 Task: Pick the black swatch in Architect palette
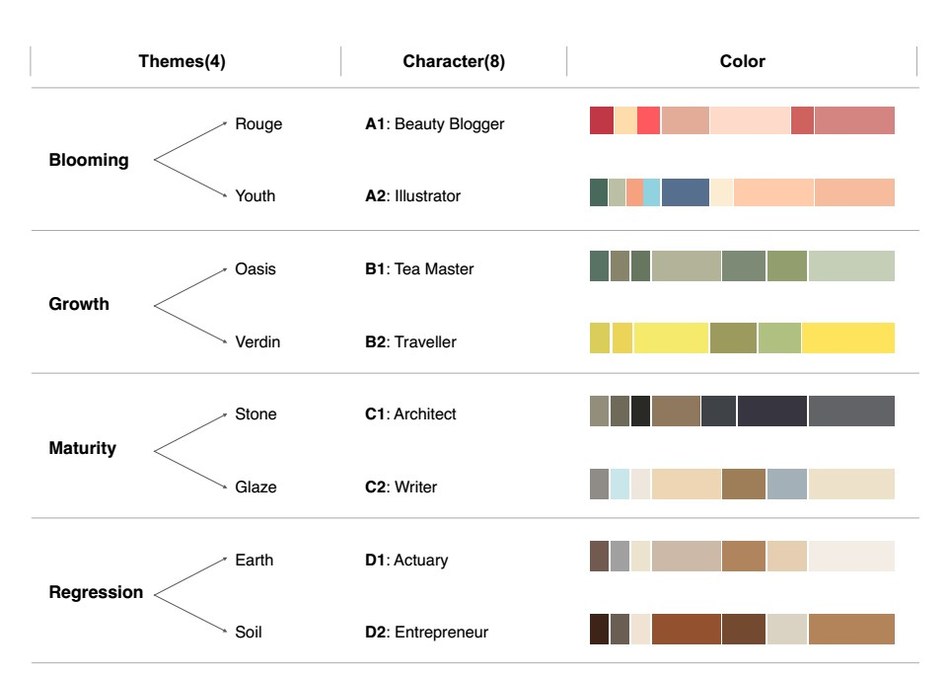pos(640,411)
